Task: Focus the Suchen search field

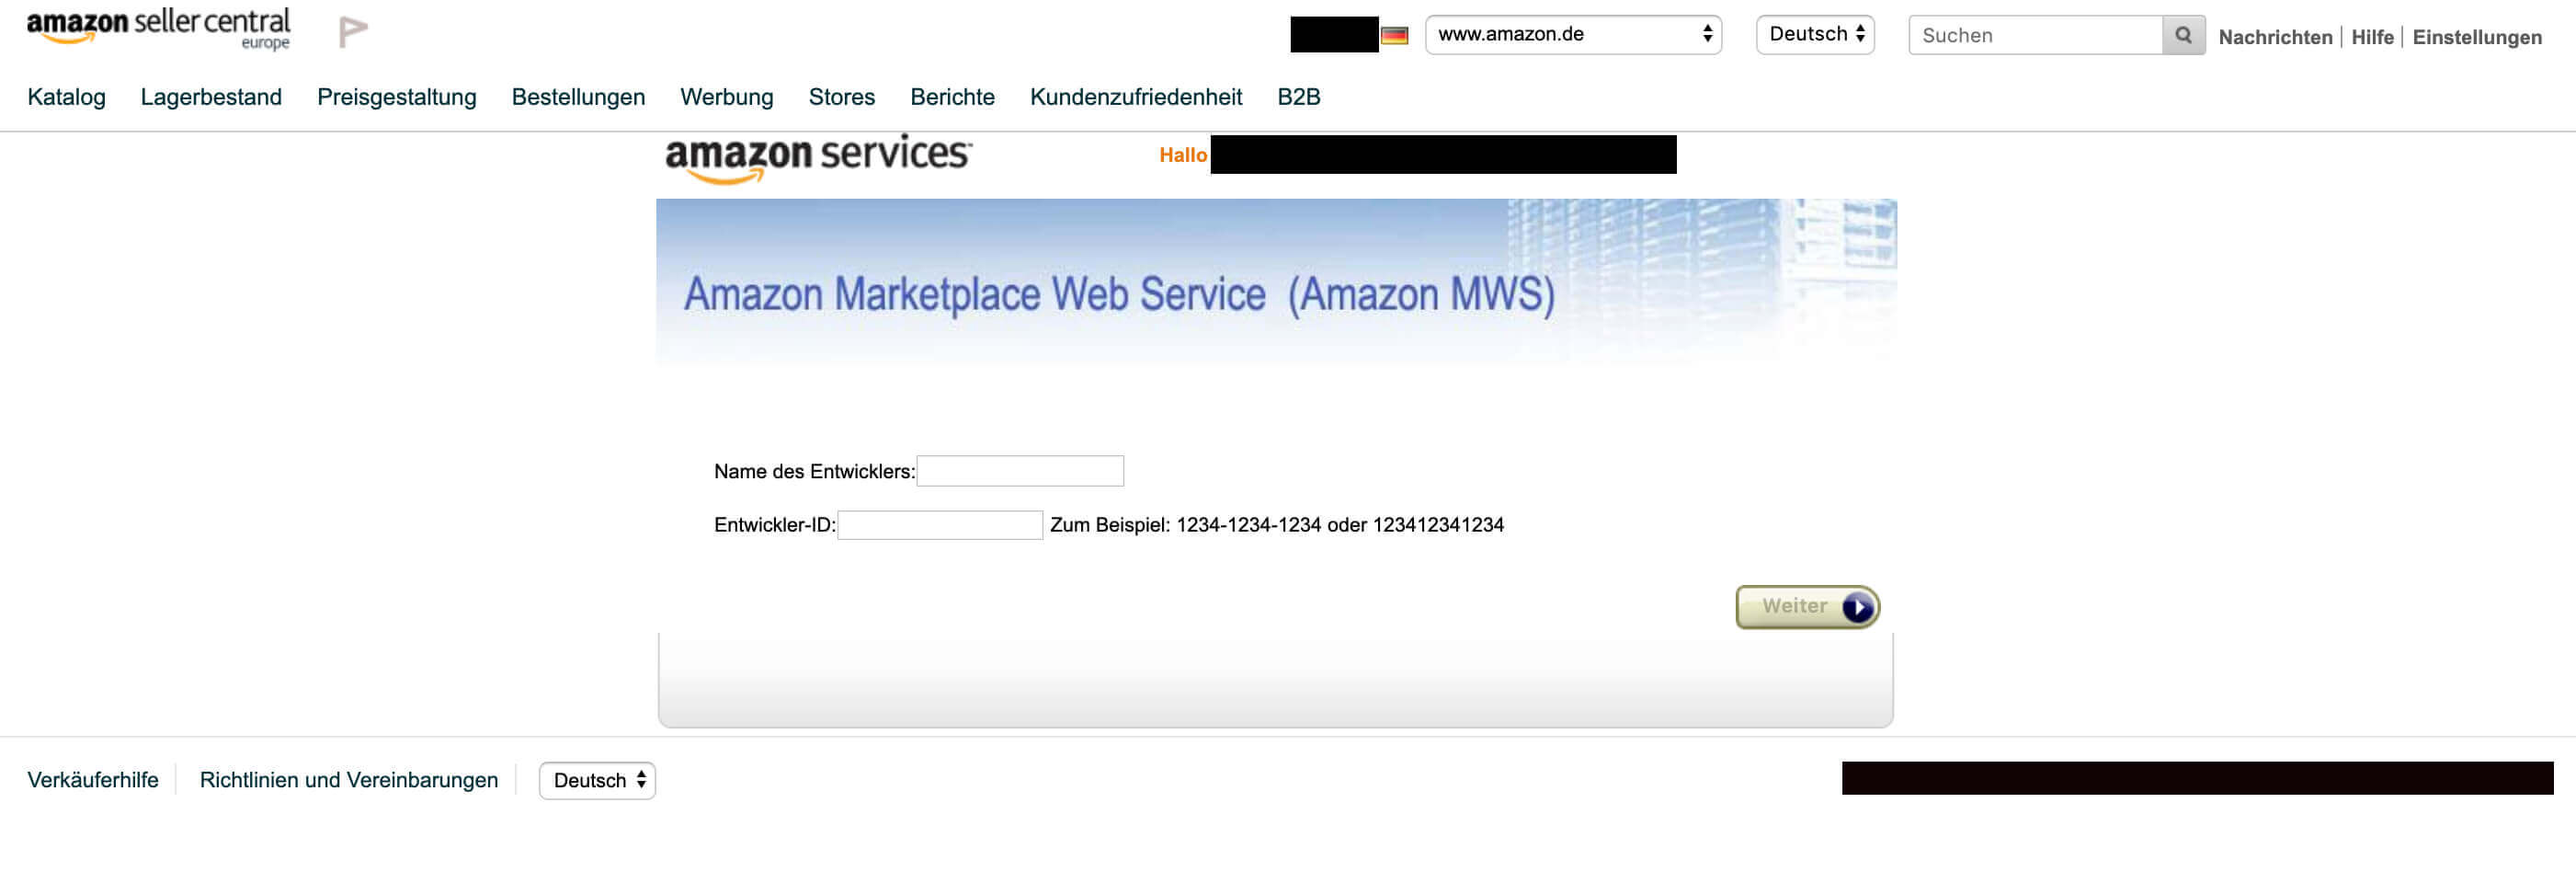Action: coord(2035,35)
